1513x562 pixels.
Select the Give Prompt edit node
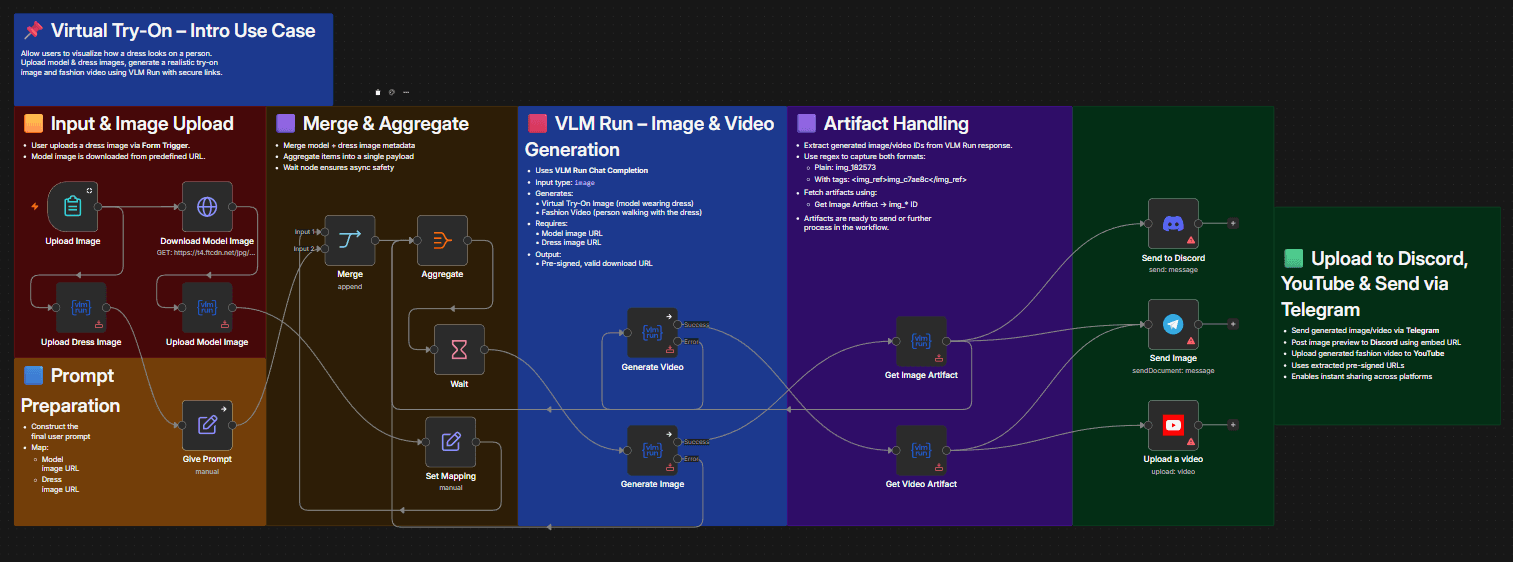(207, 424)
